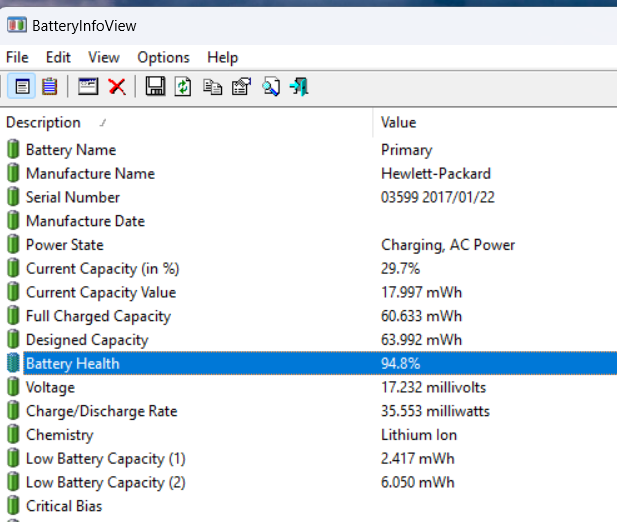Viewport: 617px width, 522px height.
Task: Click the battery icon beside Full Charged Capacity
Action: [x=13, y=315]
